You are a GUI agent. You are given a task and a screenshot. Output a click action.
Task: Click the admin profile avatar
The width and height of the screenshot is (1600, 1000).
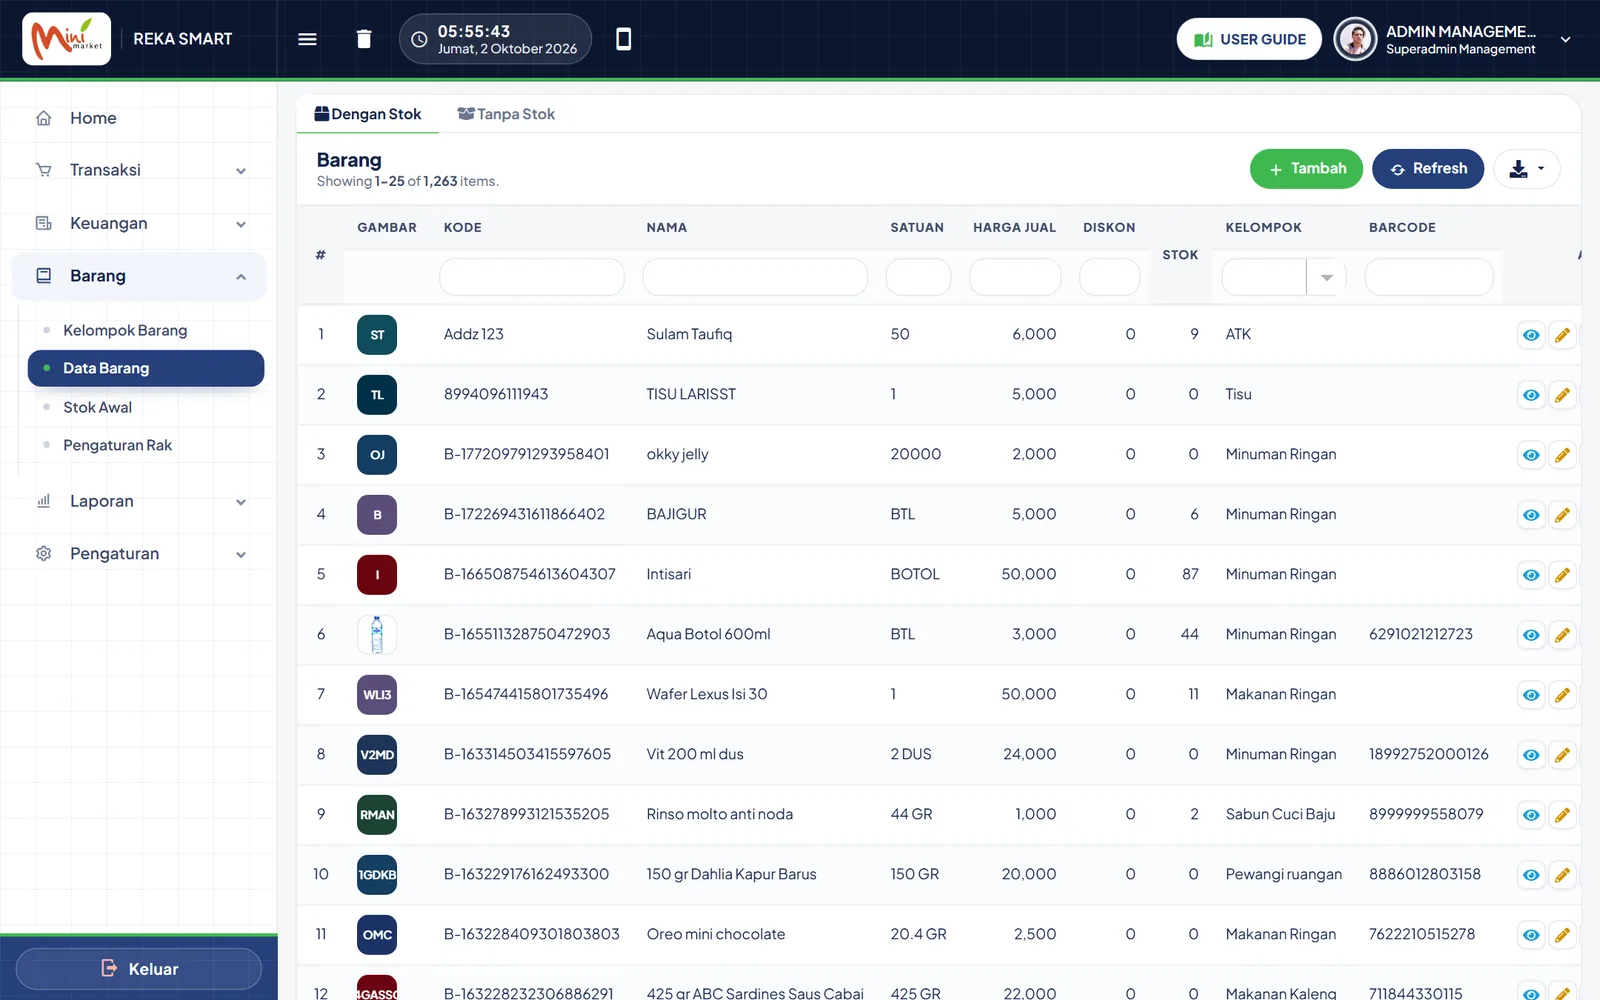click(1355, 39)
